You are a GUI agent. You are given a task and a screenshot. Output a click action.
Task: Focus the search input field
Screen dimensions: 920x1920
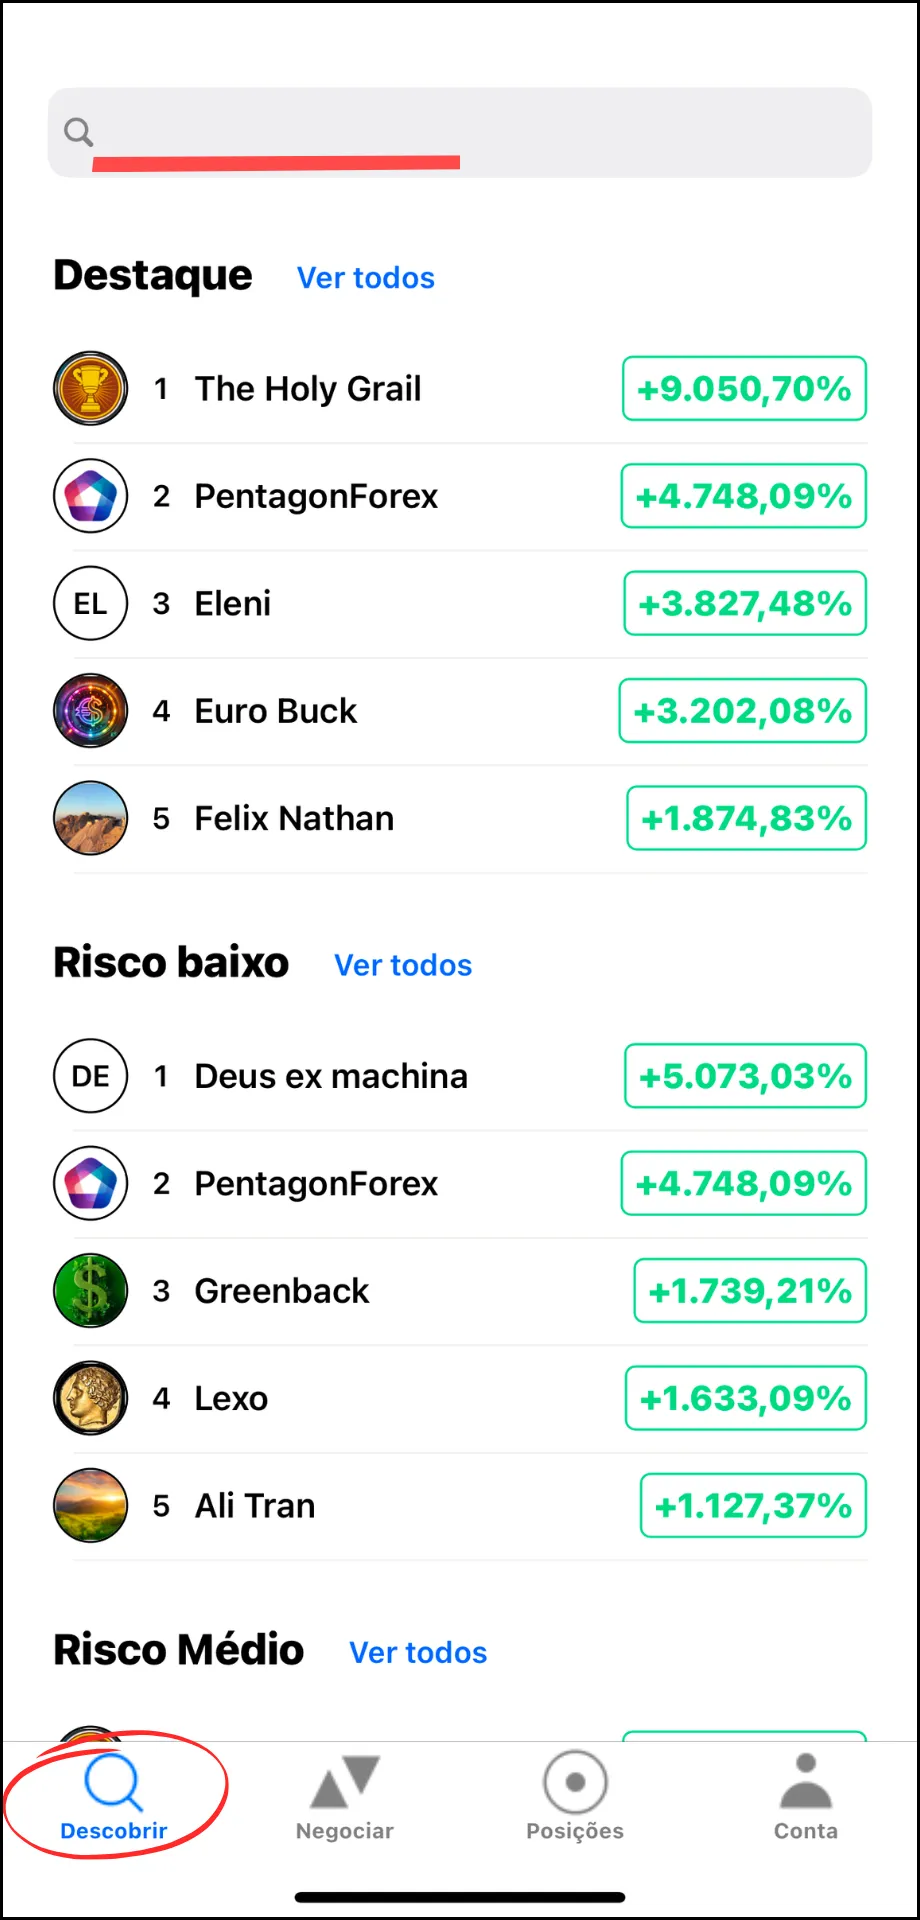460,132
